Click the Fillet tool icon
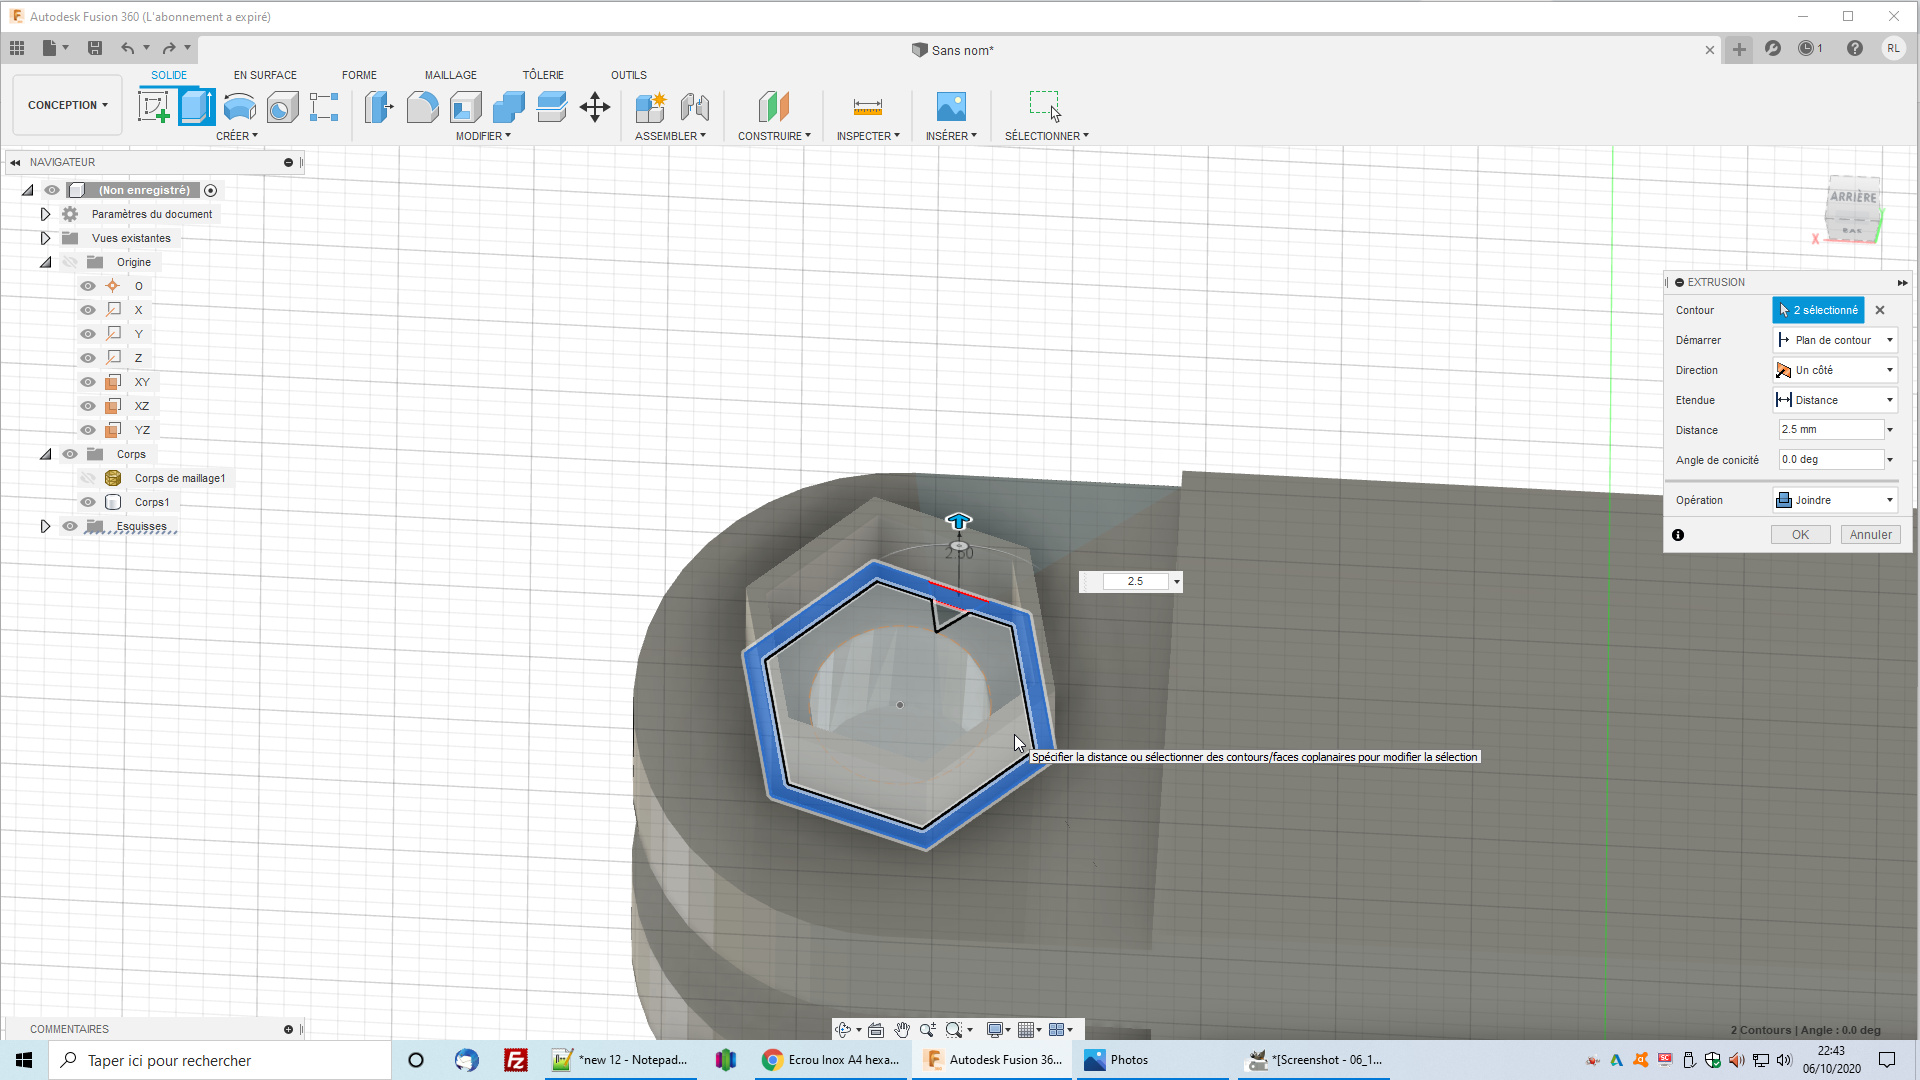 coord(422,106)
